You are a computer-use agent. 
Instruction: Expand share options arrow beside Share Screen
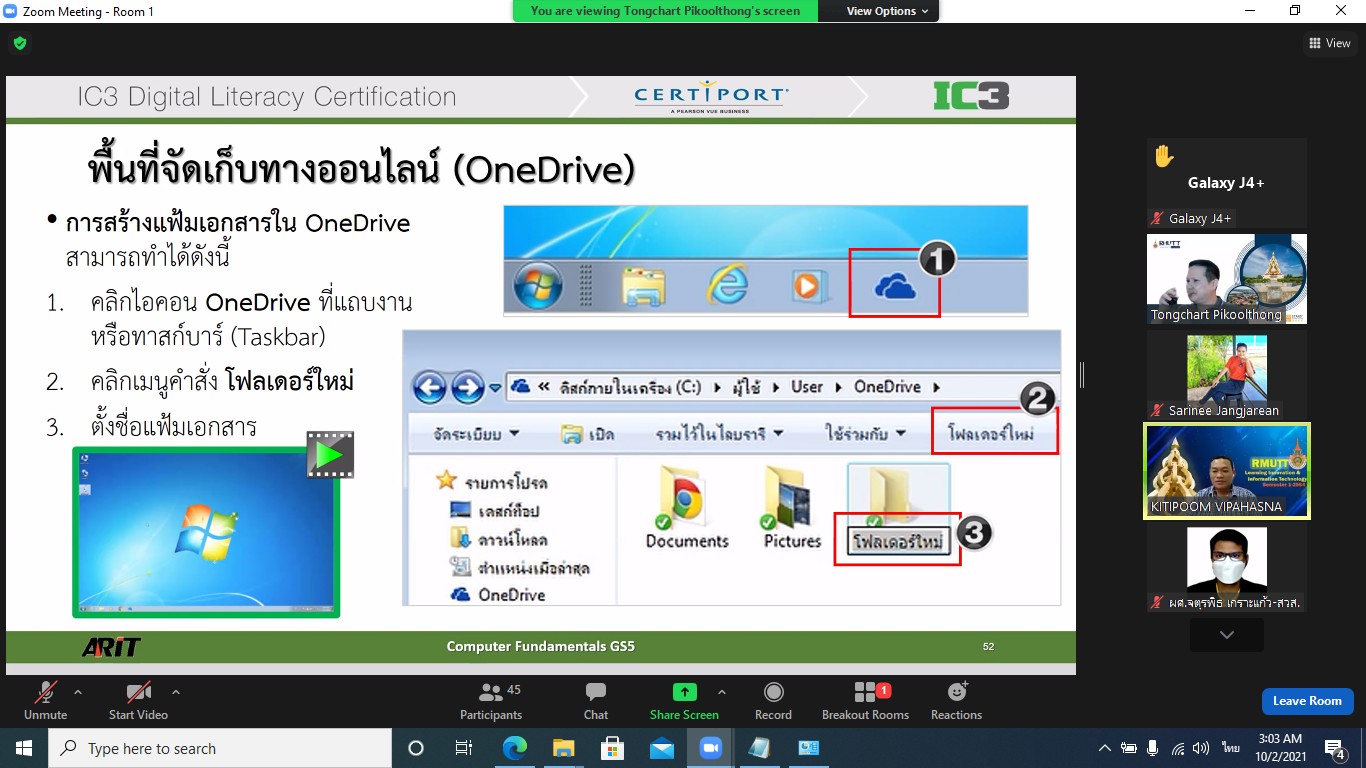(x=722, y=692)
